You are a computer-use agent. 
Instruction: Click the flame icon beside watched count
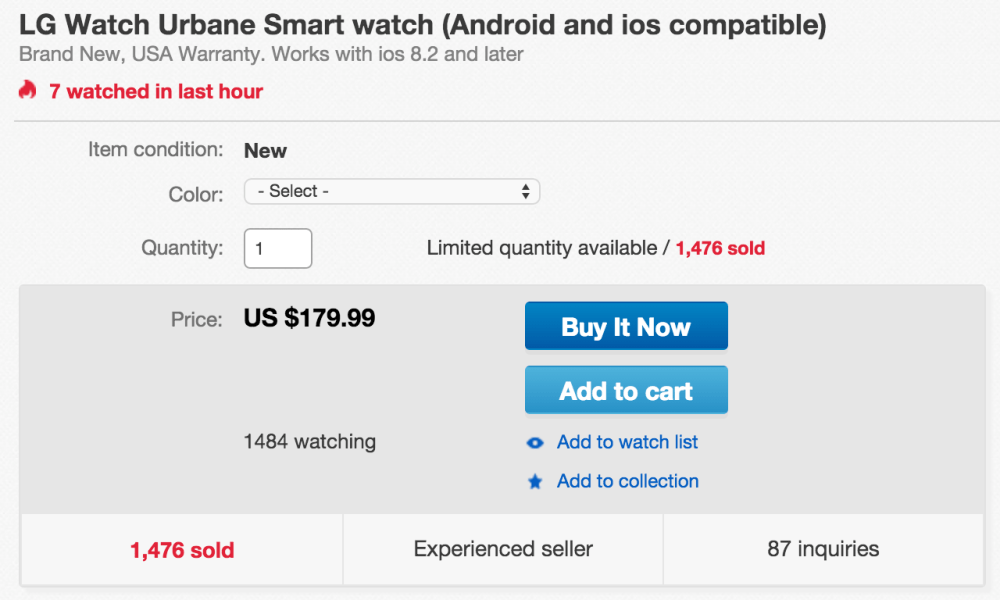(x=27, y=90)
